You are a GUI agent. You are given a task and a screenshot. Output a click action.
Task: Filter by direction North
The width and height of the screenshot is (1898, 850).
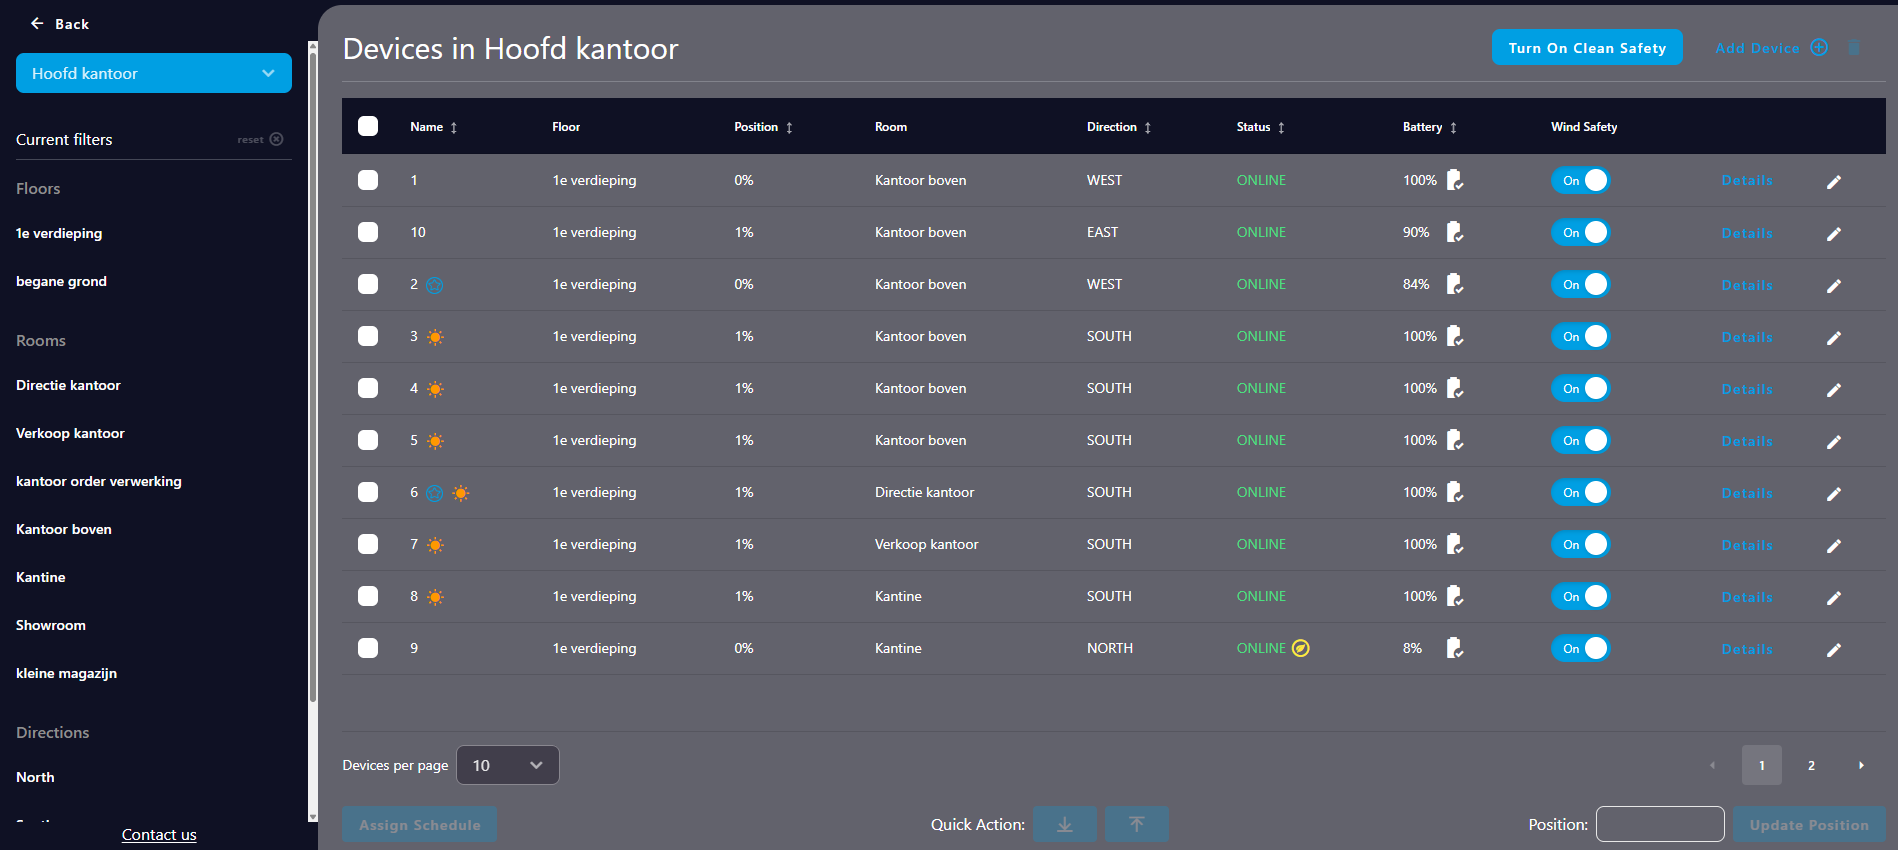pyautogui.click(x=35, y=777)
